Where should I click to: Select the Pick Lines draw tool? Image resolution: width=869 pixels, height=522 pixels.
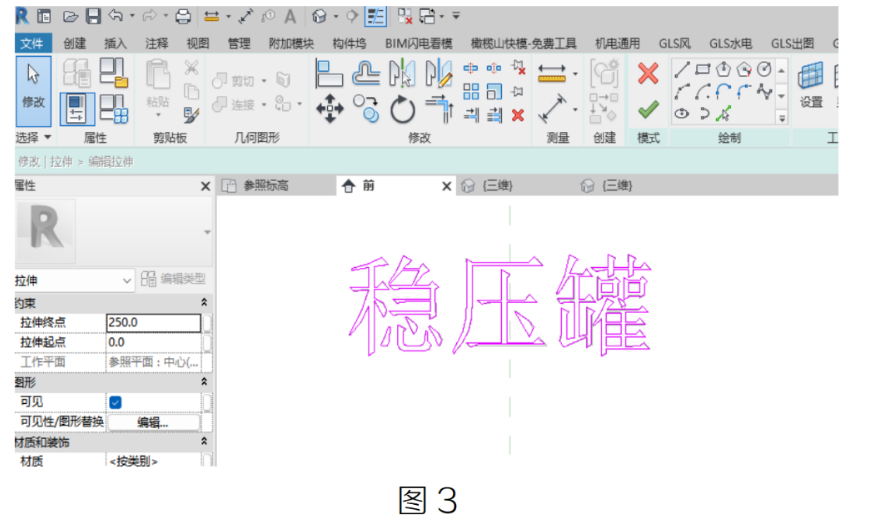pos(723,114)
